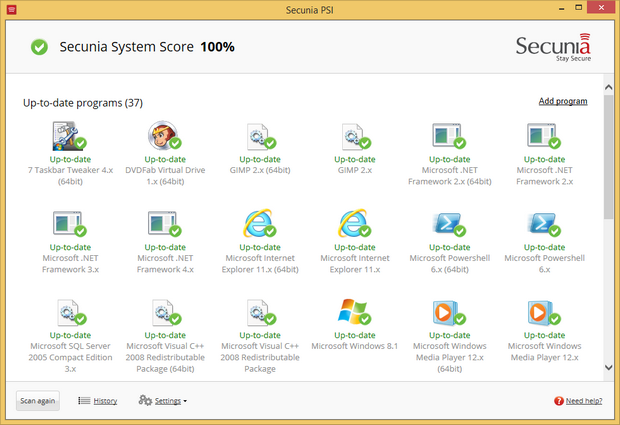Click 'GIMP 2.x (64bit)' name text
The image size is (620, 425).
260,170
